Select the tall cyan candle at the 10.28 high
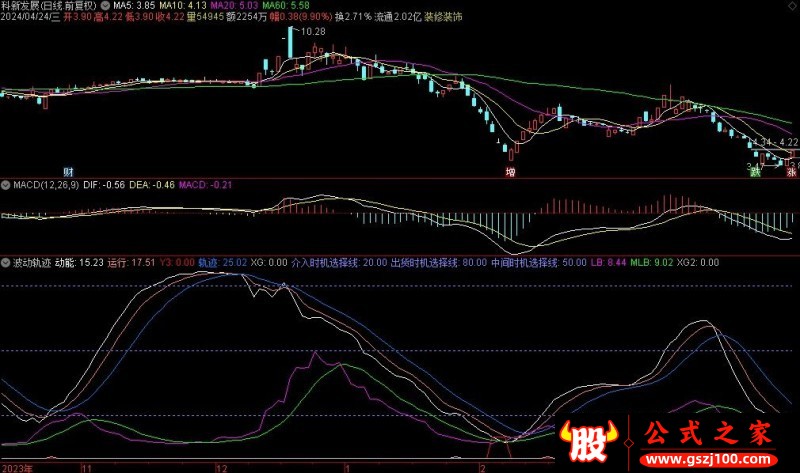This screenshot has height=473, width=800. coord(290,43)
